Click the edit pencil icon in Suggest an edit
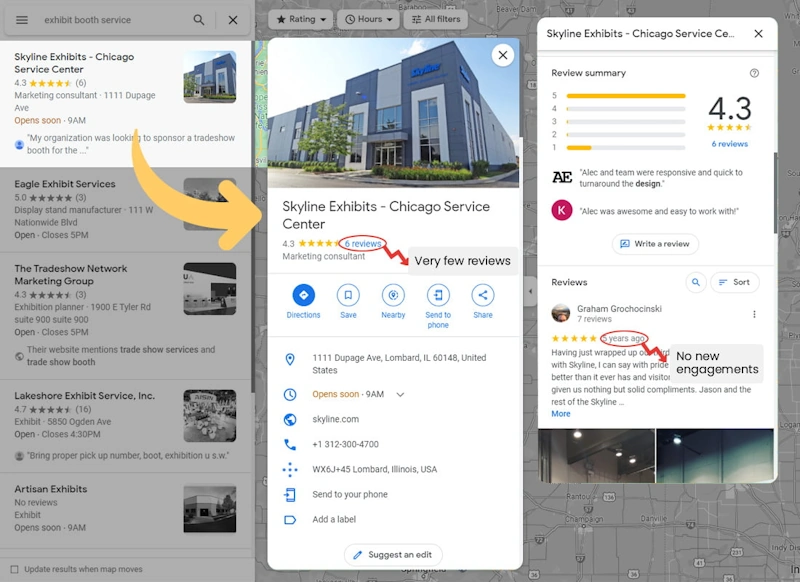The height and width of the screenshot is (582, 800). 358,554
